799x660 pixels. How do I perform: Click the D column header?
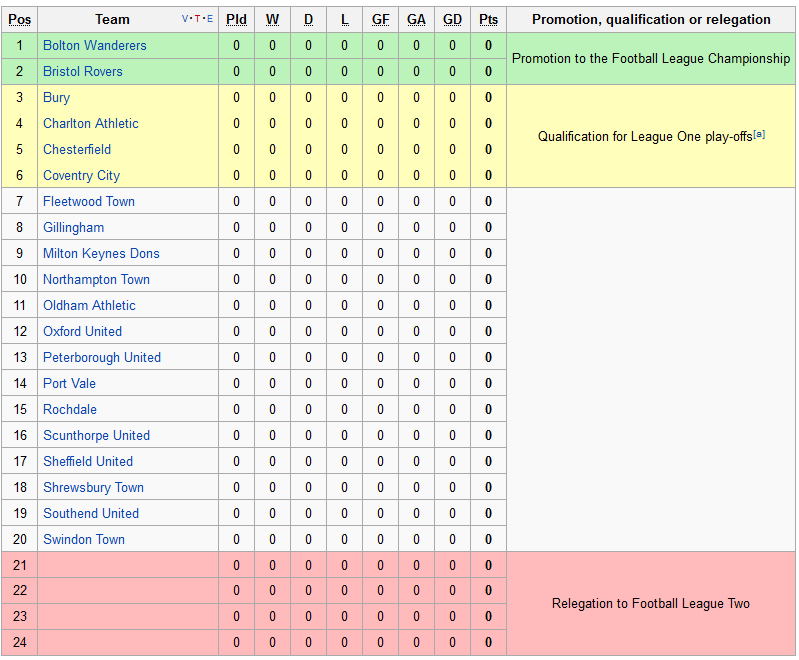coord(308,19)
